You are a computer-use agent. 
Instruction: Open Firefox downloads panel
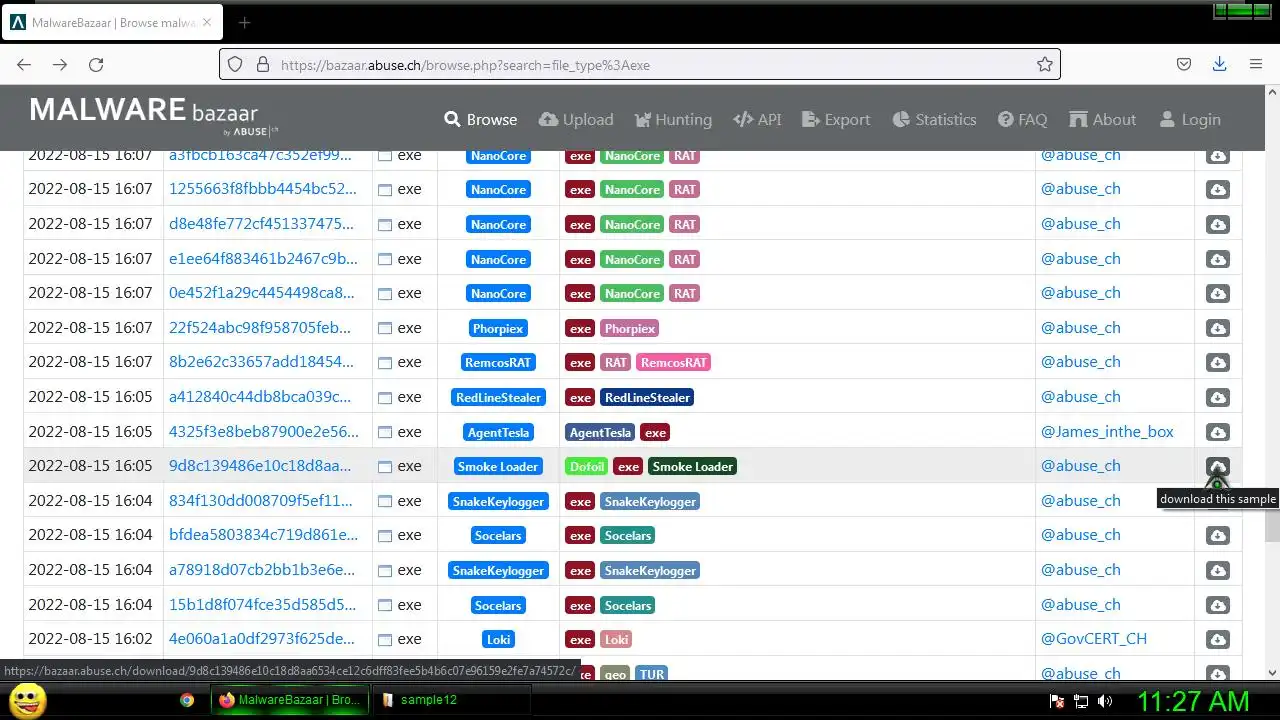[x=1219, y=64]
